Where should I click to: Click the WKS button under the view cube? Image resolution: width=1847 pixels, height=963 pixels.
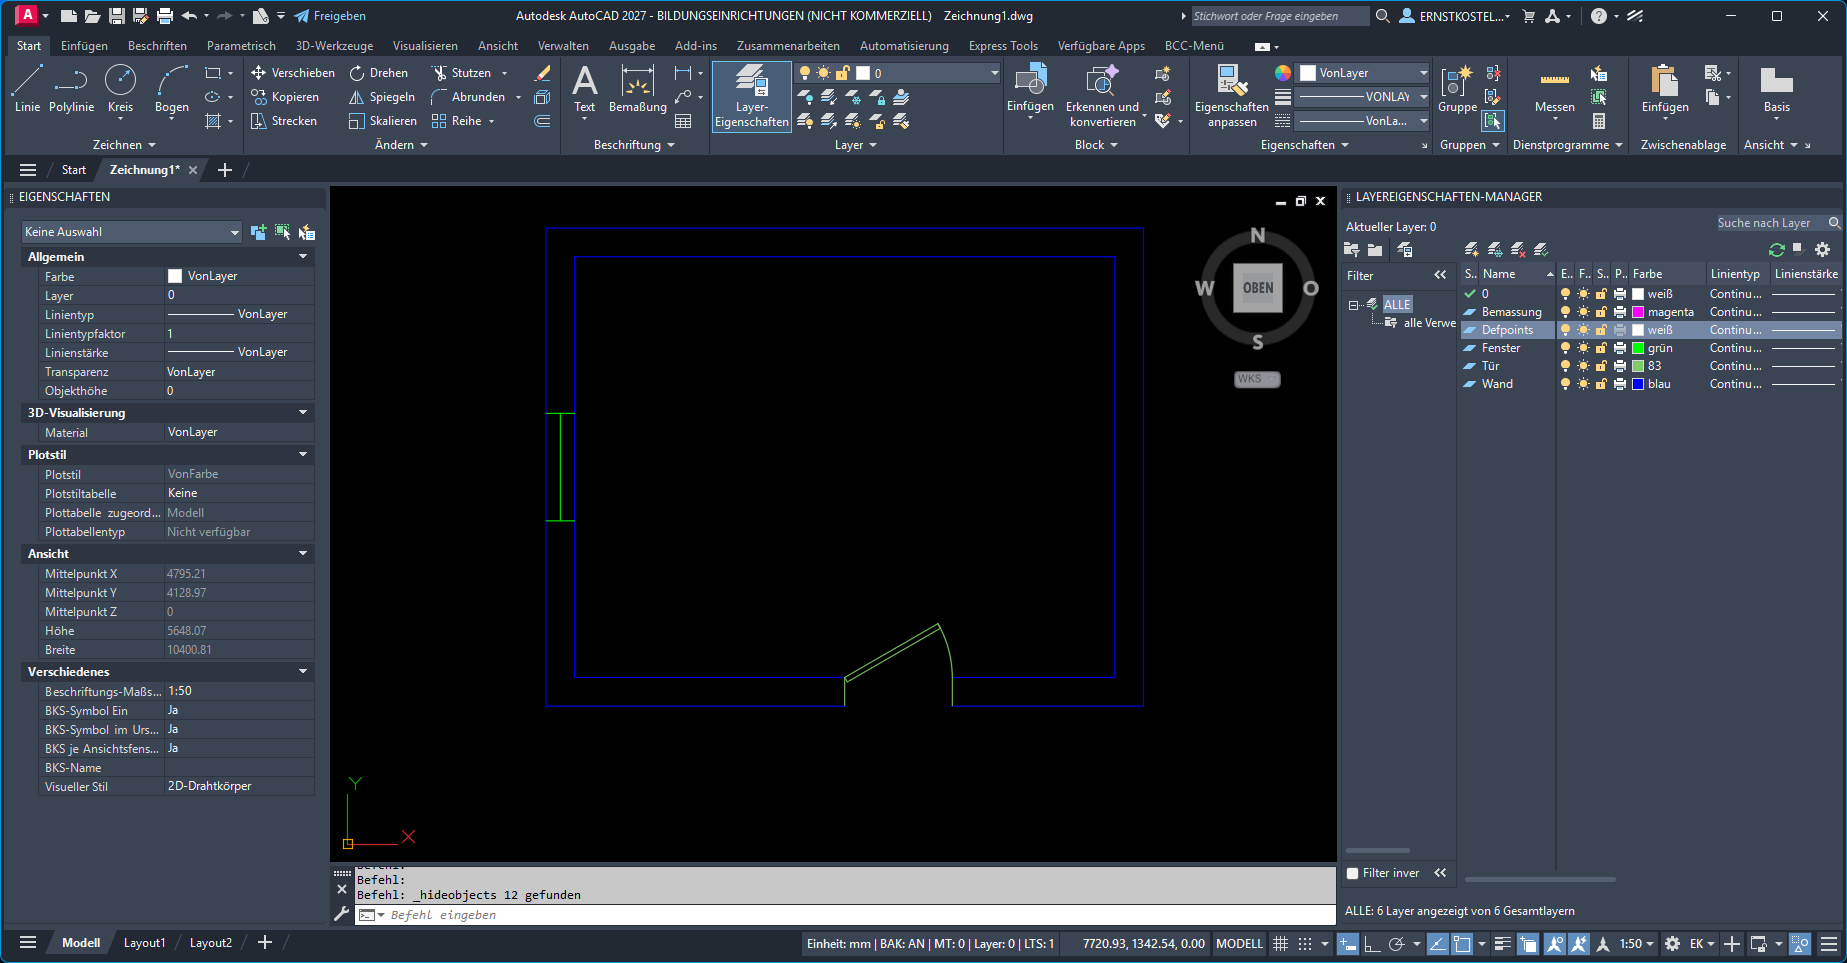[1257, 379]
